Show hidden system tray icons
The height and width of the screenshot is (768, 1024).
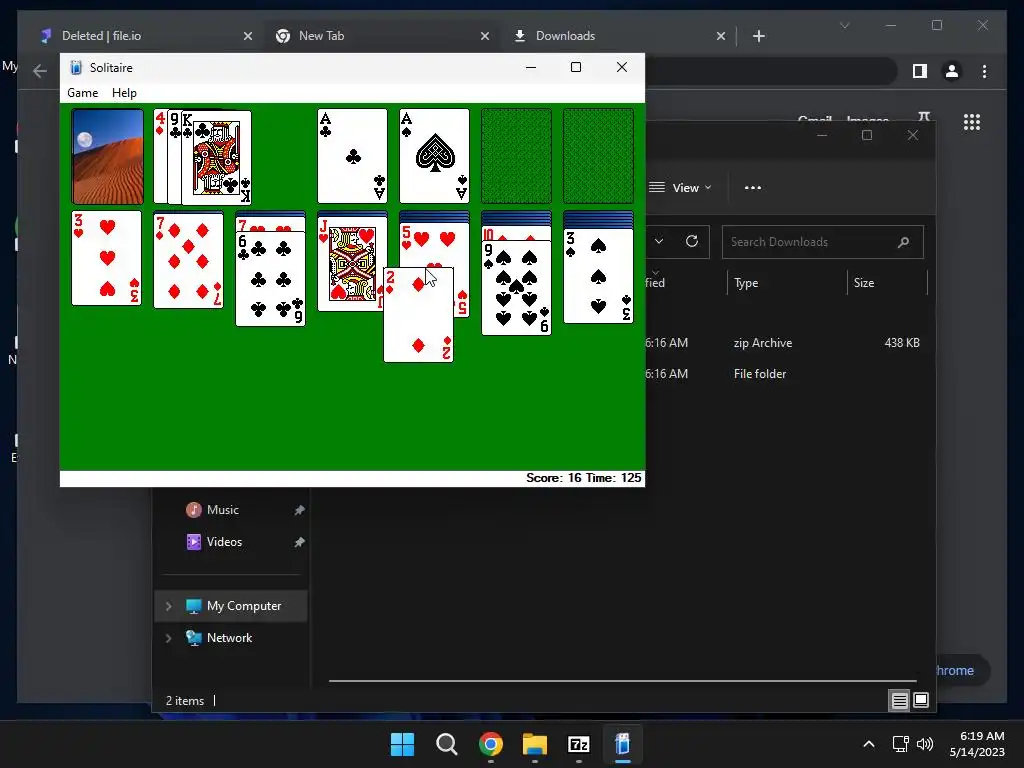869,744
